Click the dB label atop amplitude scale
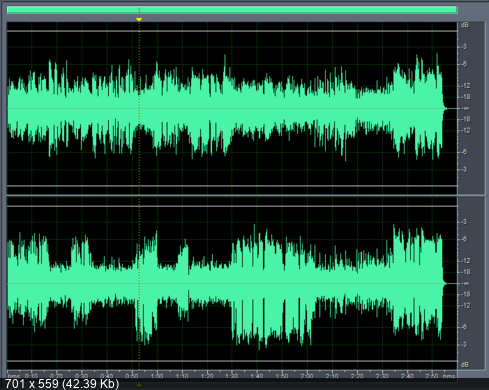 coord(465,25)
